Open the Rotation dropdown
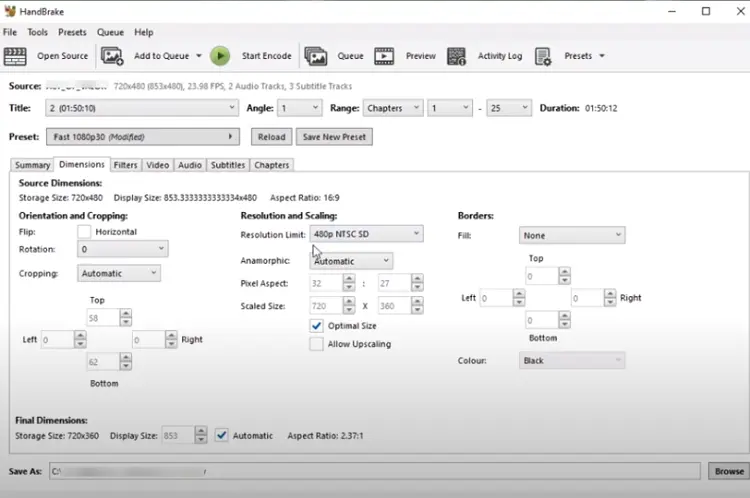This screenshot has height=498, width=750. point(122,249)
